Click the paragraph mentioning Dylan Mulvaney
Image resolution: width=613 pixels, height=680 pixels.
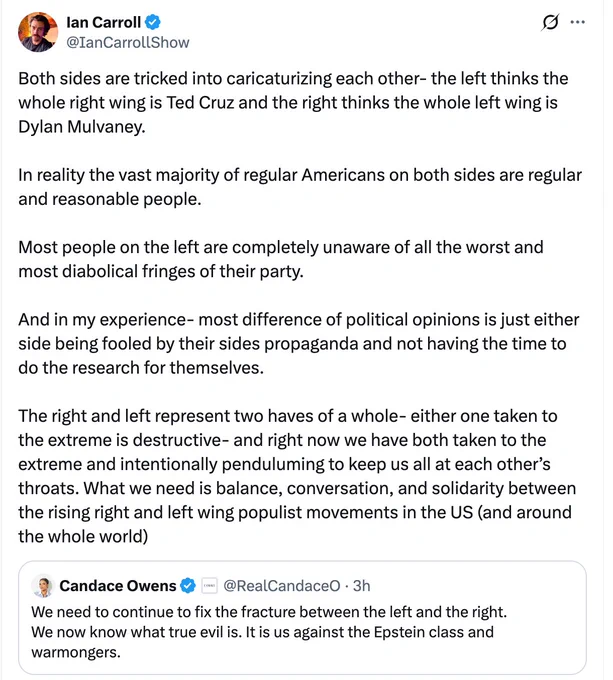(293, 103)
